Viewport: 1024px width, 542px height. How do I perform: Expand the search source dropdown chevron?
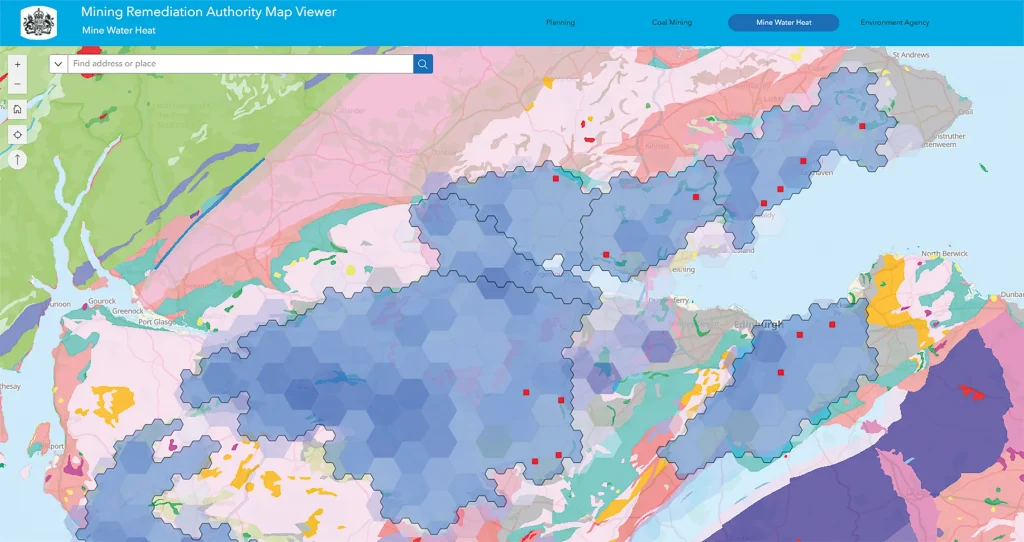coord(58,64)
